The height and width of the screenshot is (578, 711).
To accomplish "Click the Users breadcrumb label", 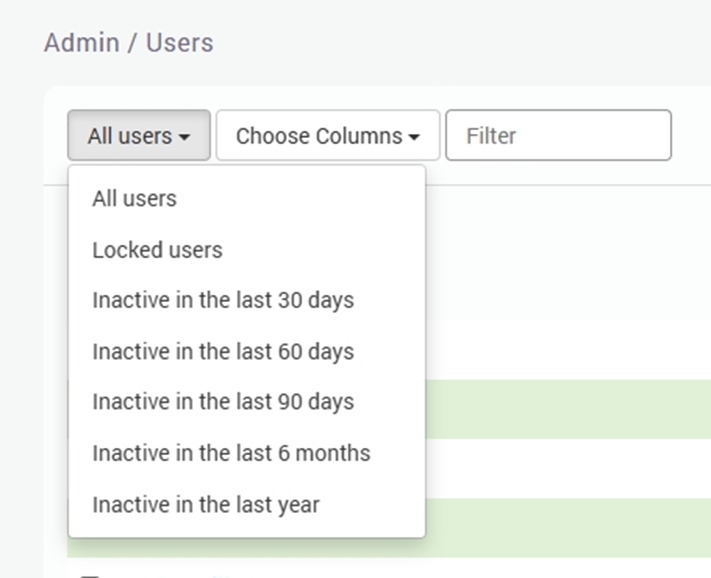I will point(179,43).
